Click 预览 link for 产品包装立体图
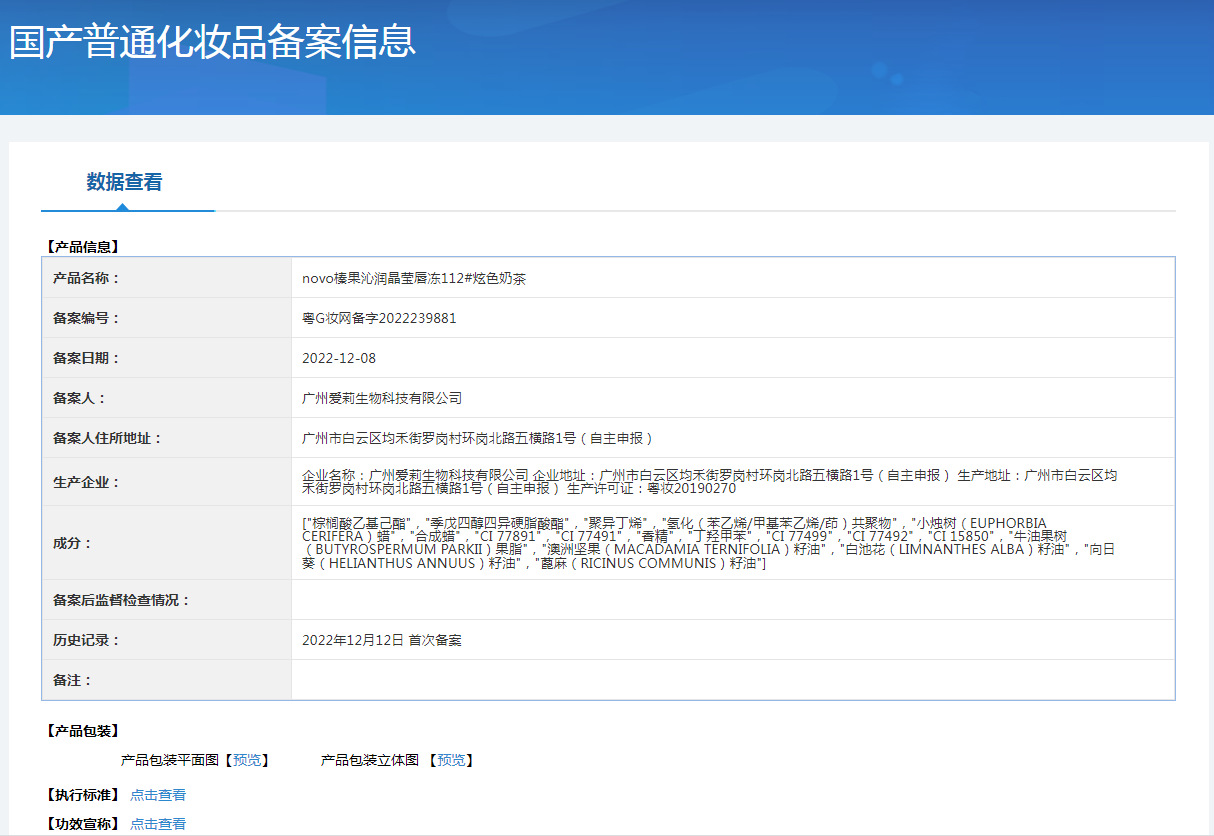 (450, 760)
